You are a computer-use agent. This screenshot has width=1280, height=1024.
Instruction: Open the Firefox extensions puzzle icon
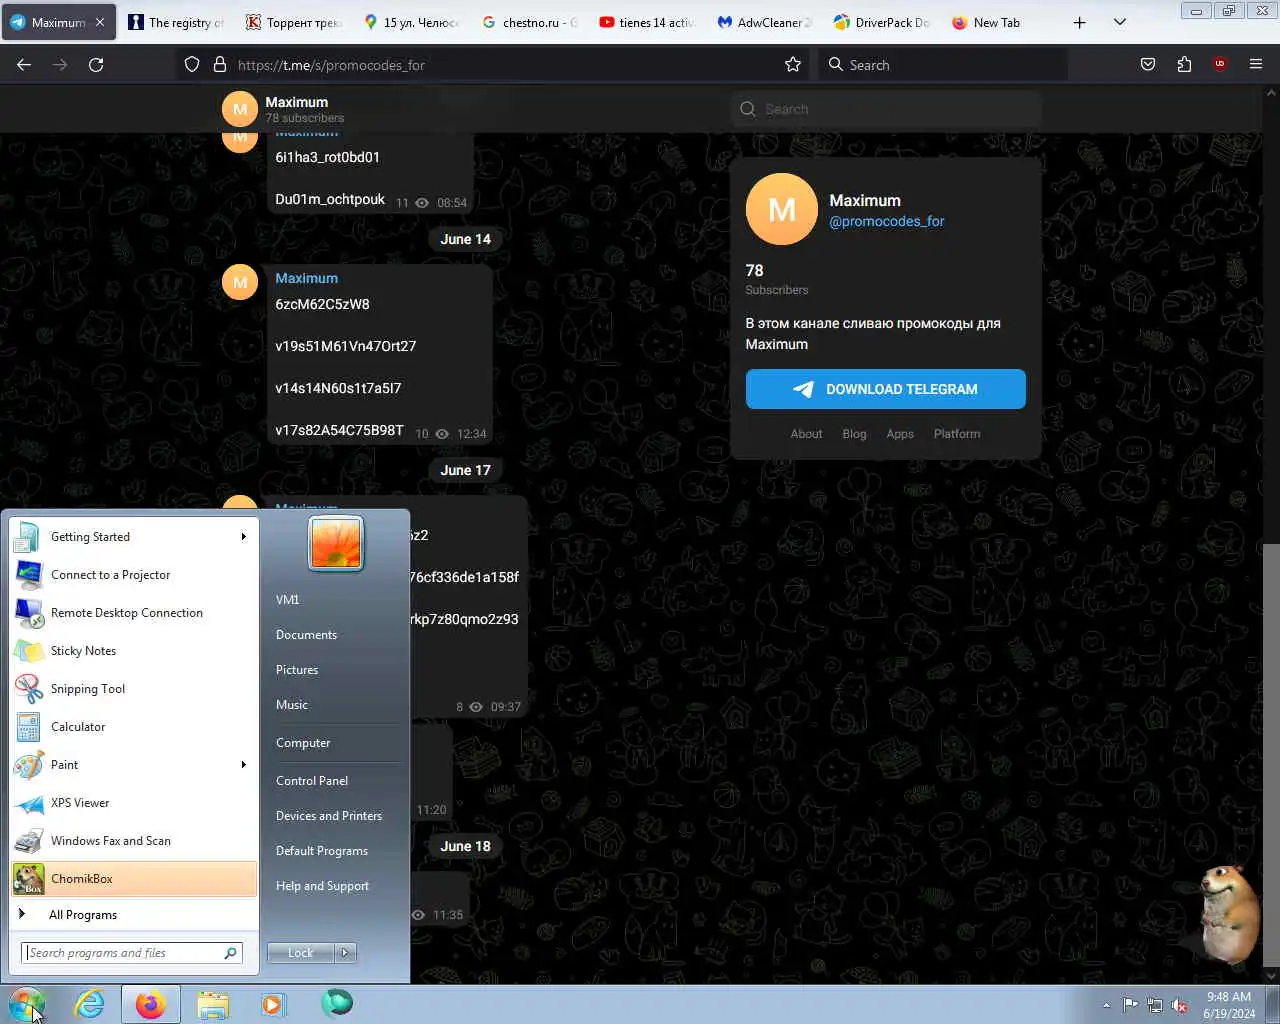tap(1184, 64)
